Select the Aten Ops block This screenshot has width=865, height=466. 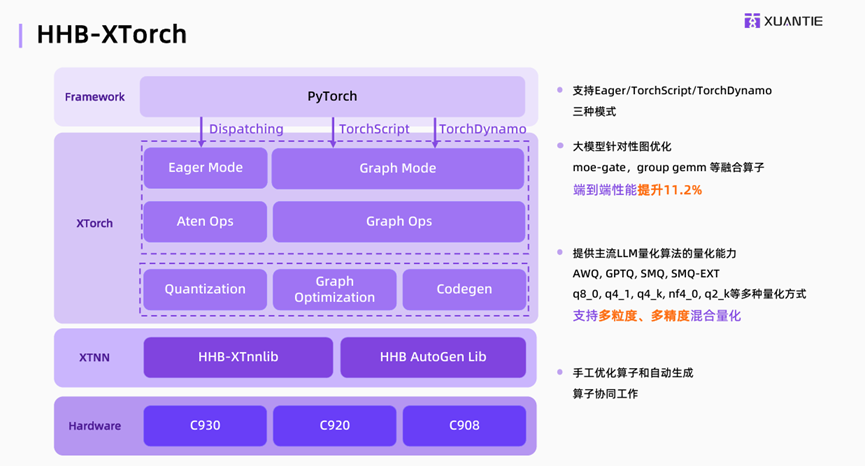pyautogui.click(x=205, y=222)
